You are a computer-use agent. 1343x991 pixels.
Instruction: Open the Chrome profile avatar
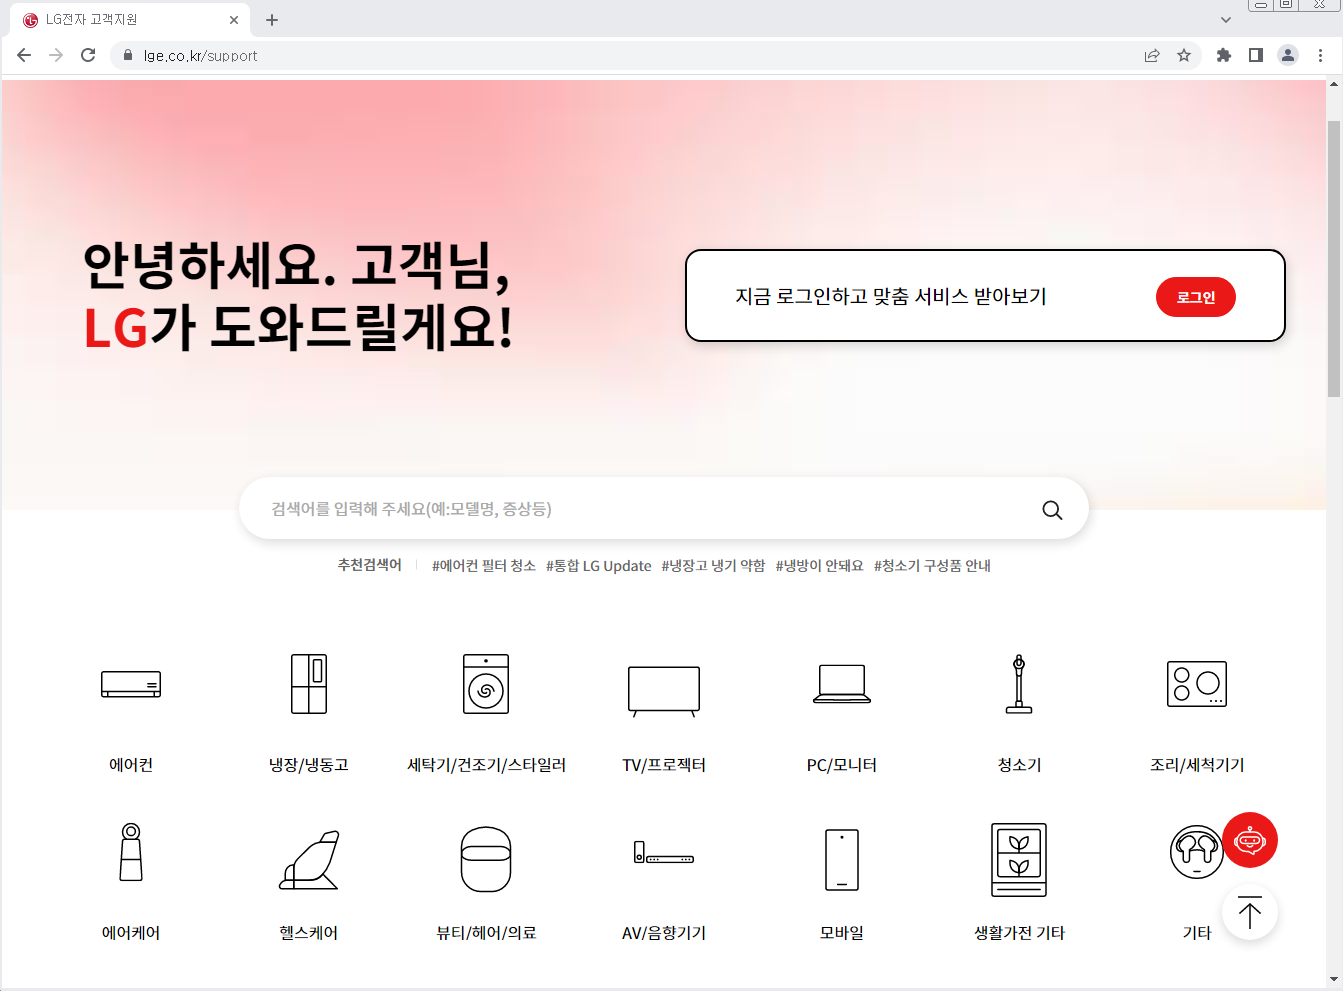tap(1288, 55)
